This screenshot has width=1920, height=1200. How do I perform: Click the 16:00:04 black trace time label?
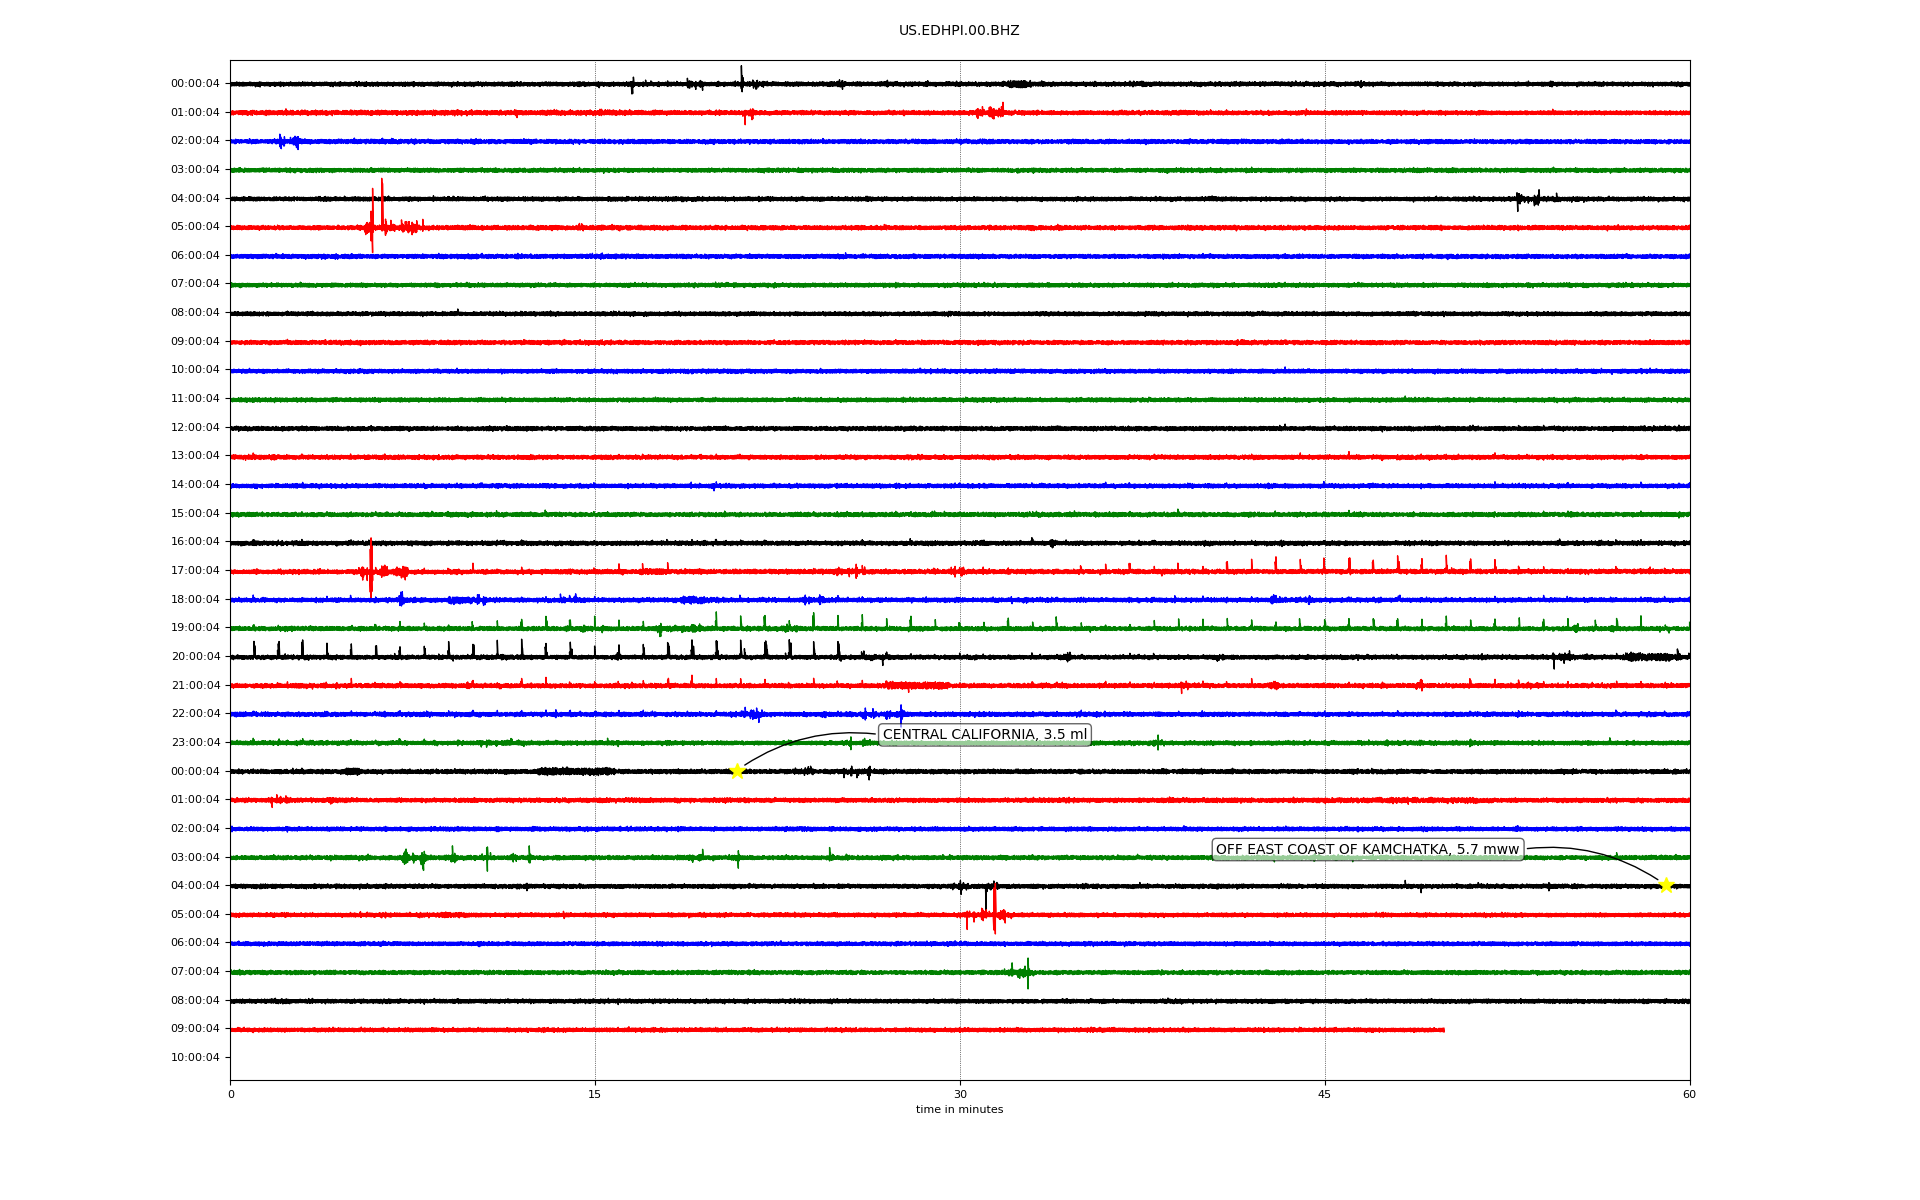[195, 542]
